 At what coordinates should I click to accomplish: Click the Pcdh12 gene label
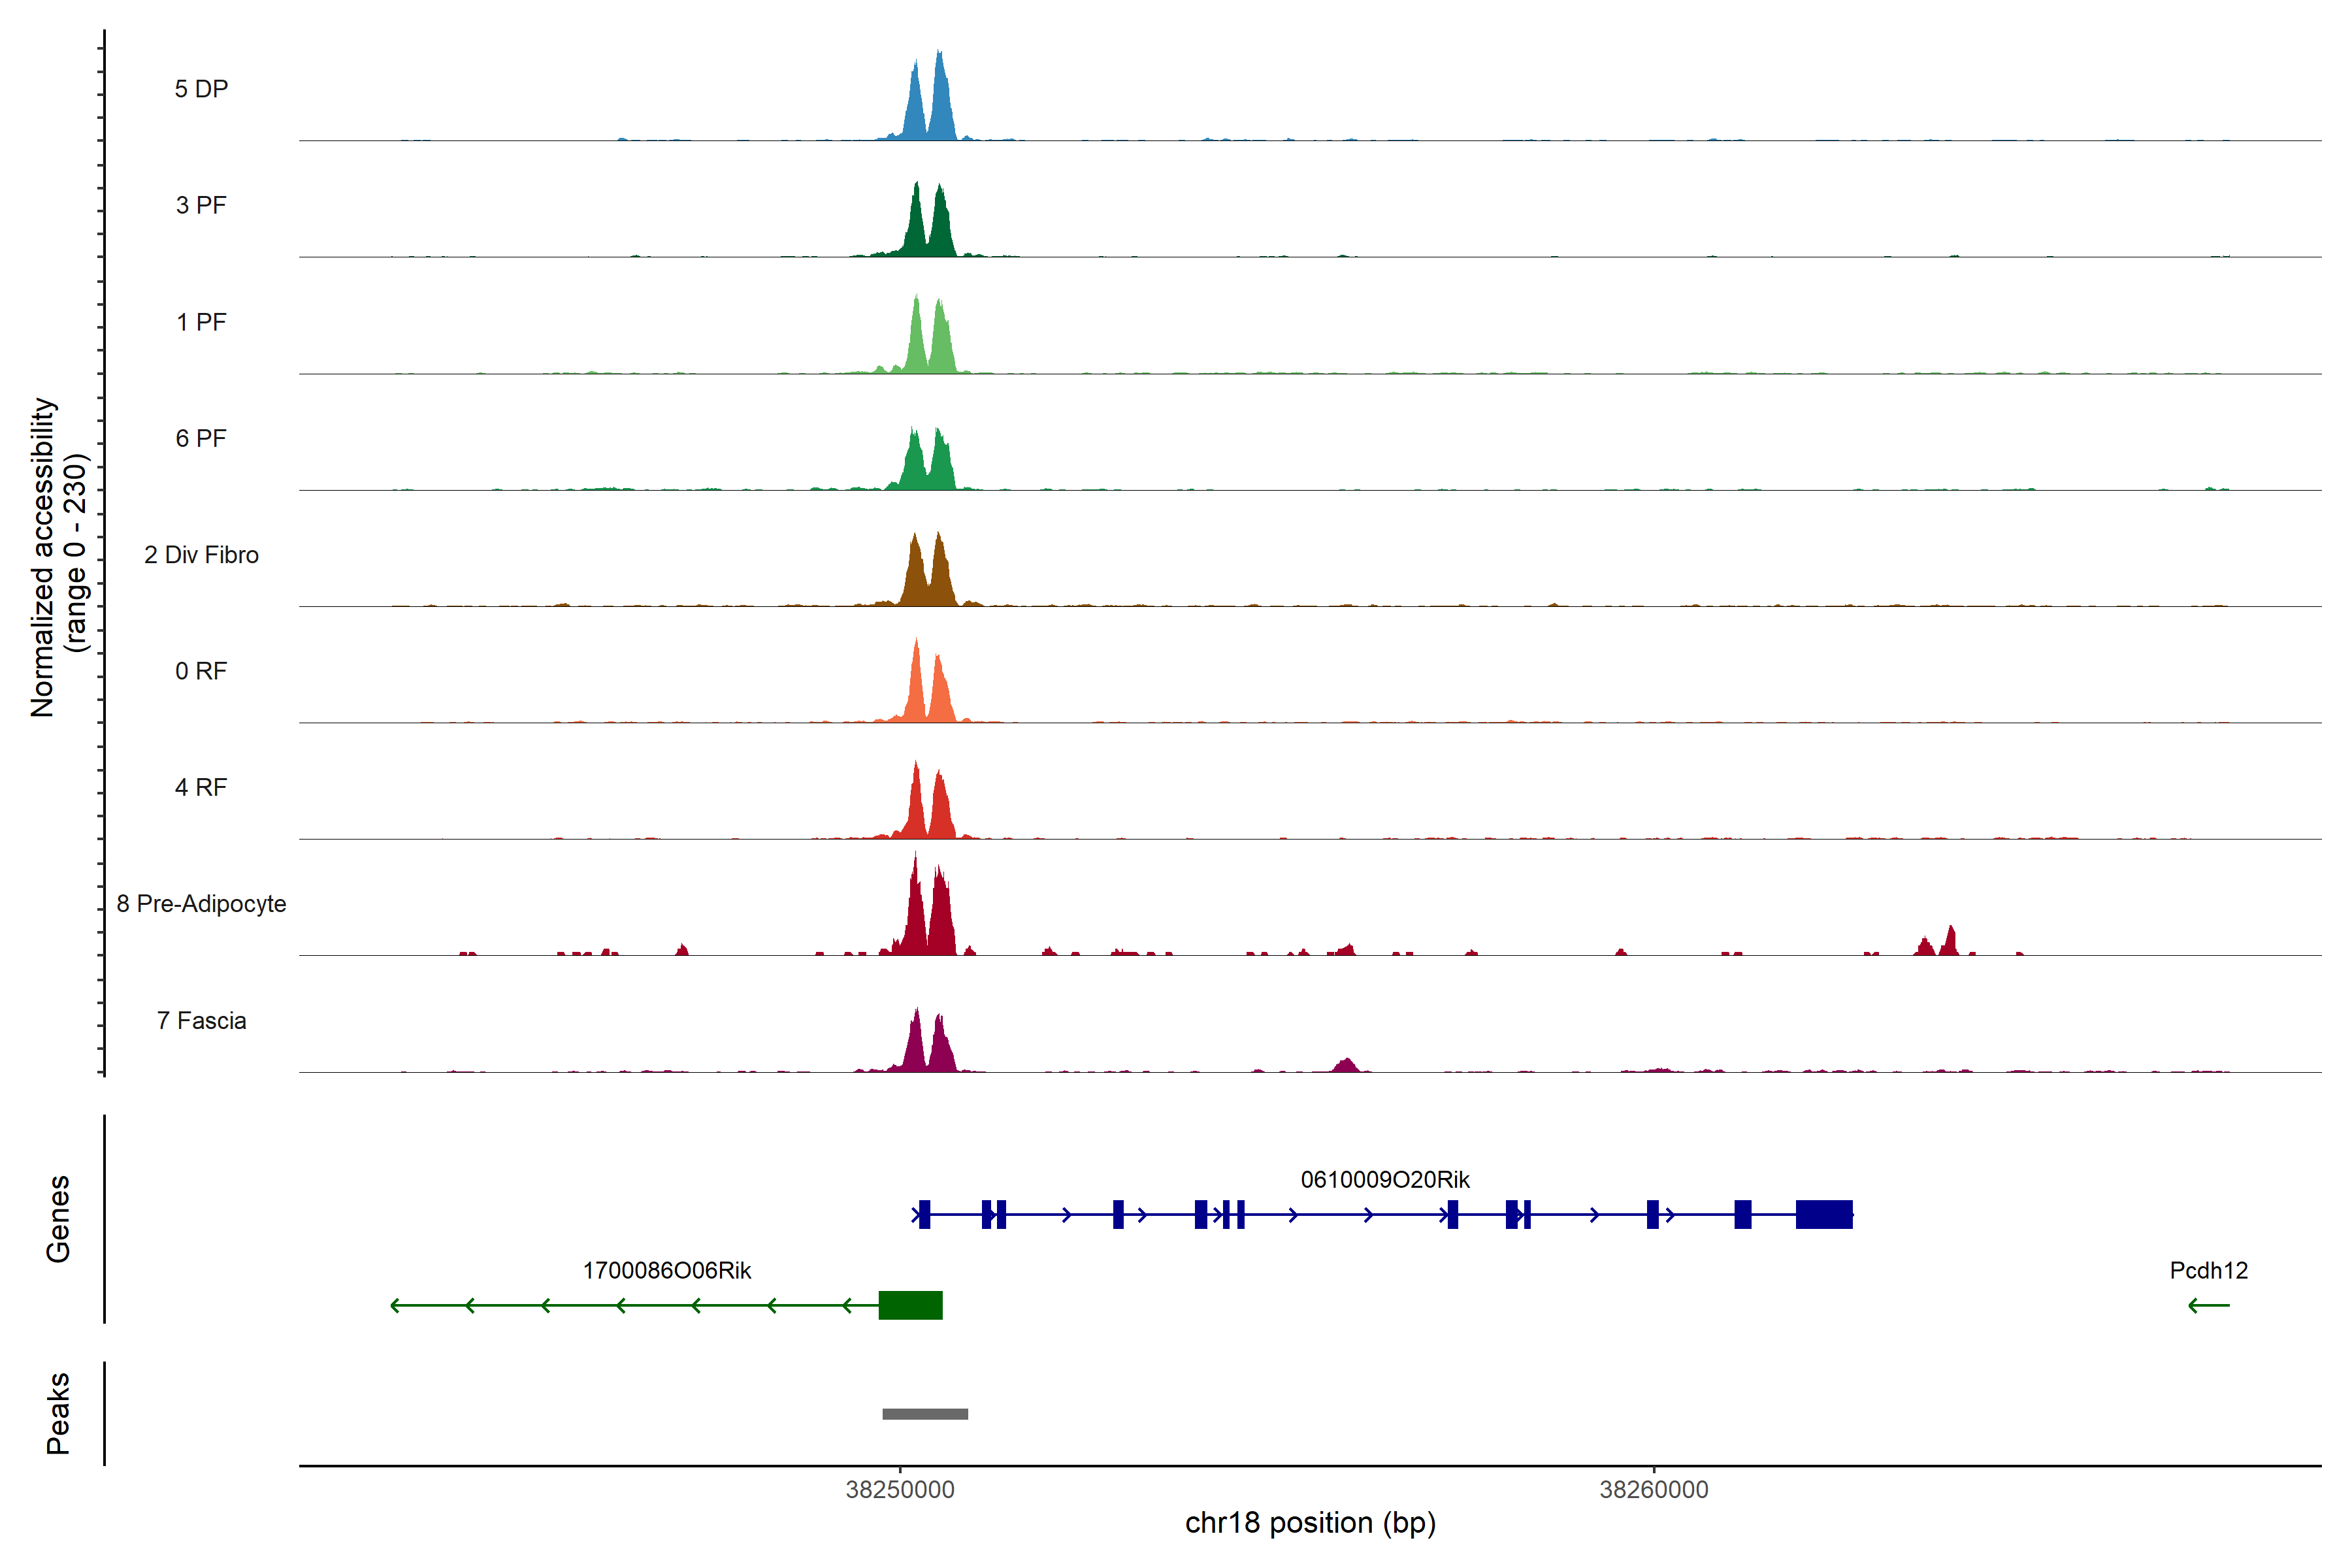point(2208,1270)
